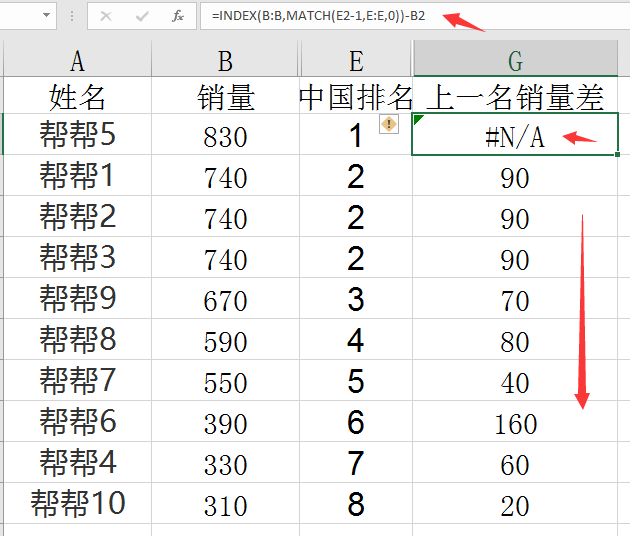Select the name cell 帮帮3
The width and height of the screenshot is (630, 536).
[78, 257]
